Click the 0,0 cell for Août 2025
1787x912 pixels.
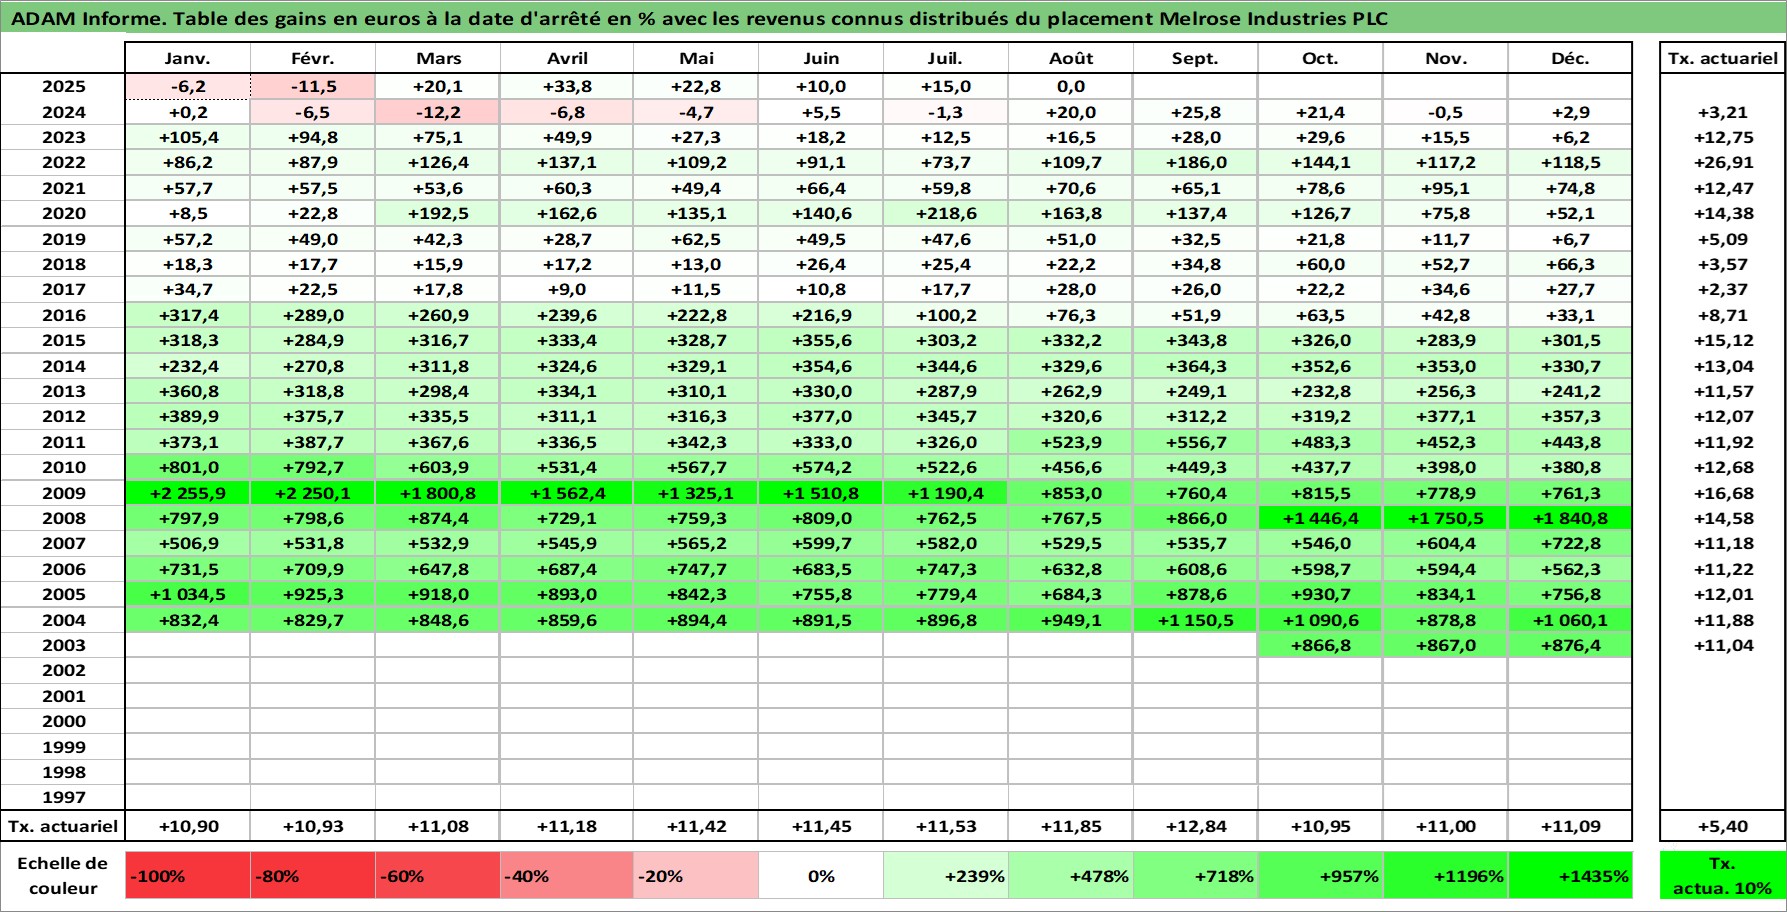1071,87
